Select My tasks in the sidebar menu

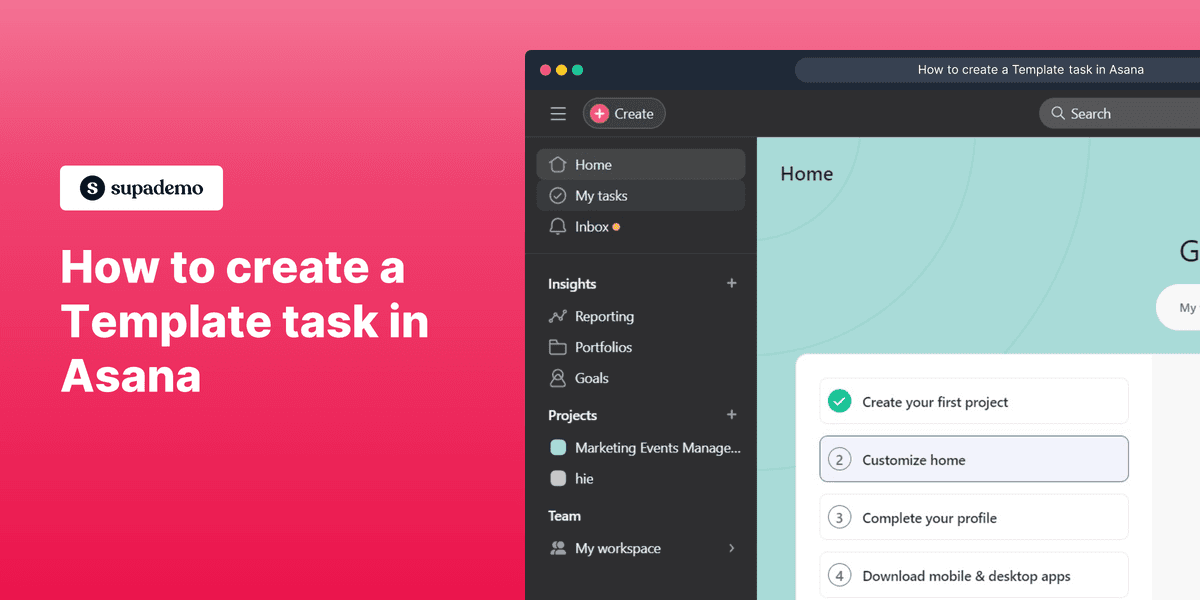[601, 195]
